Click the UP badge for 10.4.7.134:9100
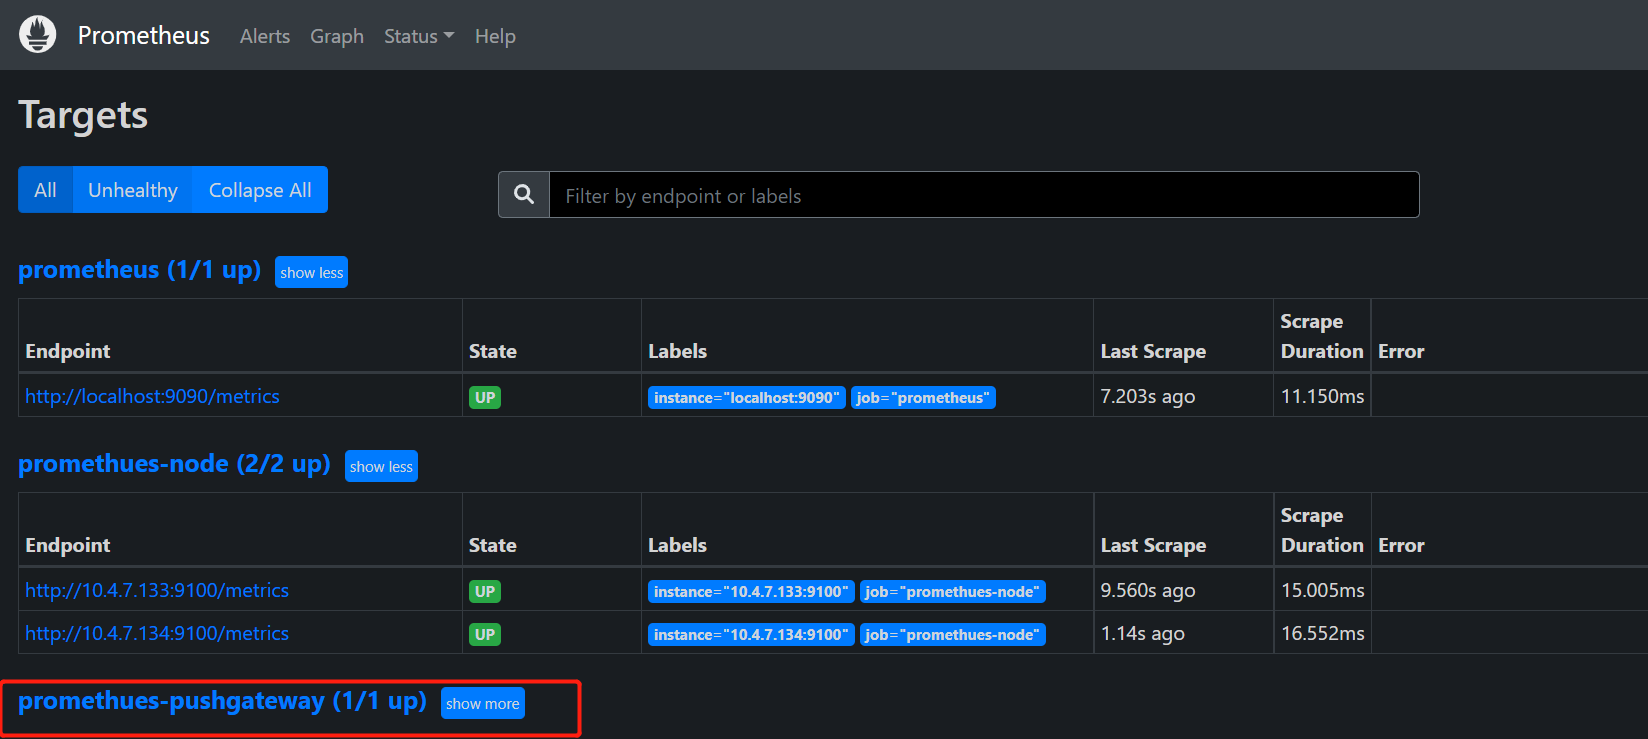Image resolution: width=1648 pixels, height=739 pixels. pos(485,634)
